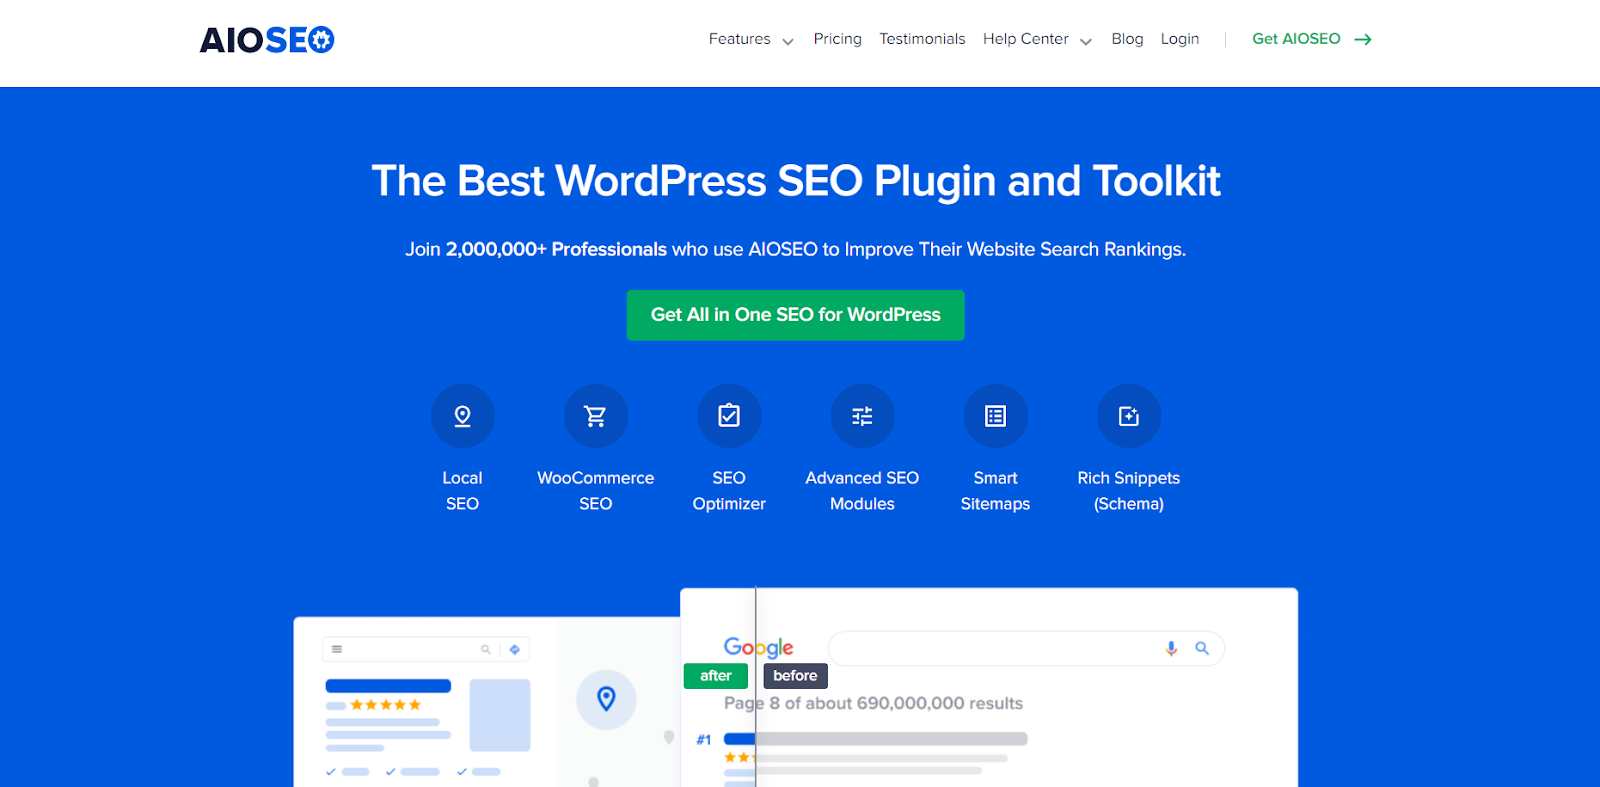Image resolution: width=1600 pixels, height=787 pixels.
Task: Click the Google logo in the preview
Action: pos(758,647)
